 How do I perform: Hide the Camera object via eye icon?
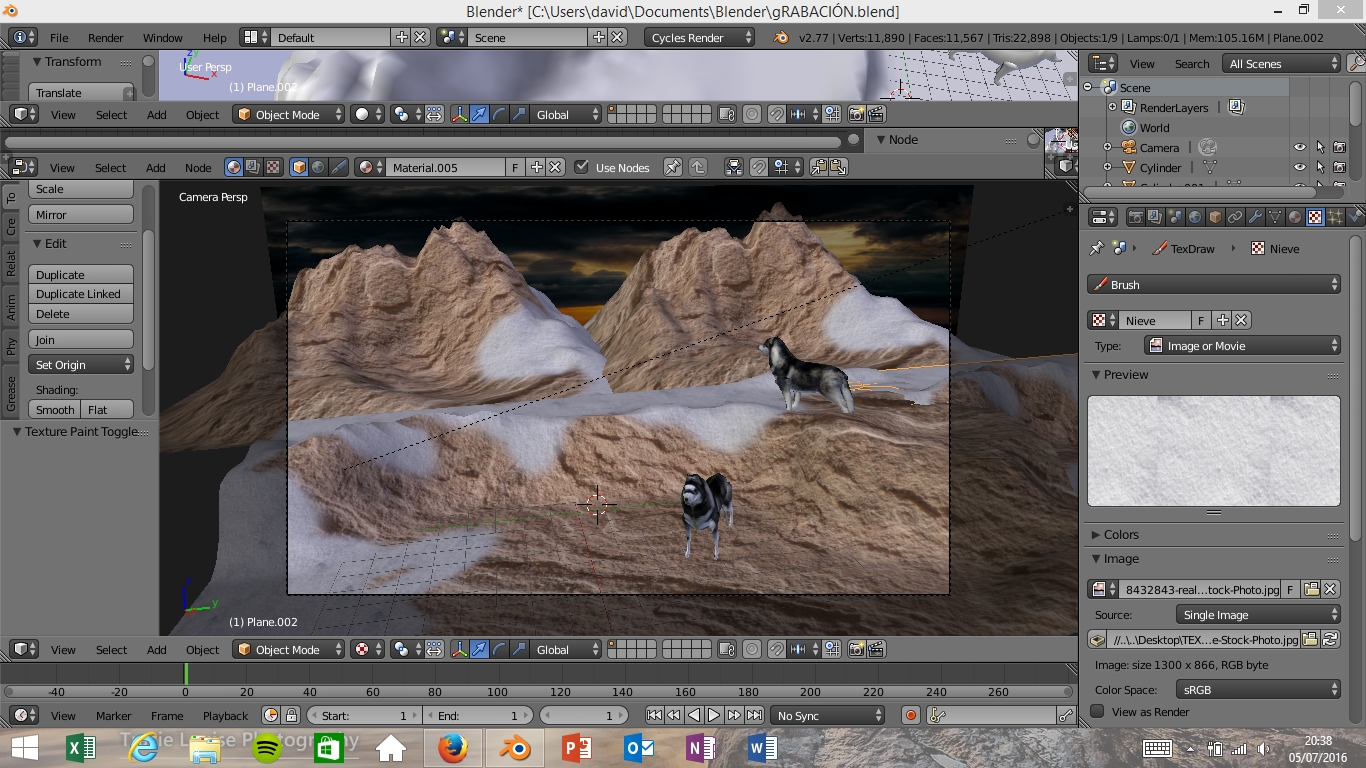[1299, 147]
